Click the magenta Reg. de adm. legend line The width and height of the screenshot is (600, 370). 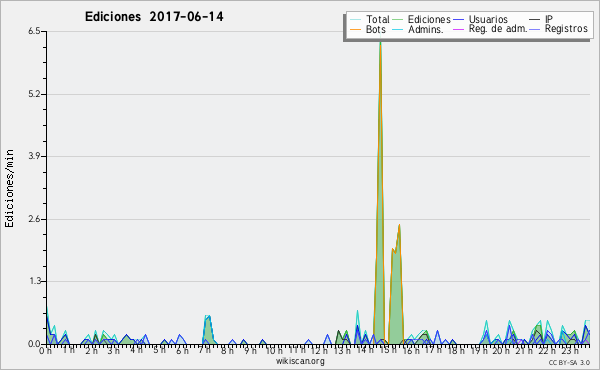coord(458,29)
